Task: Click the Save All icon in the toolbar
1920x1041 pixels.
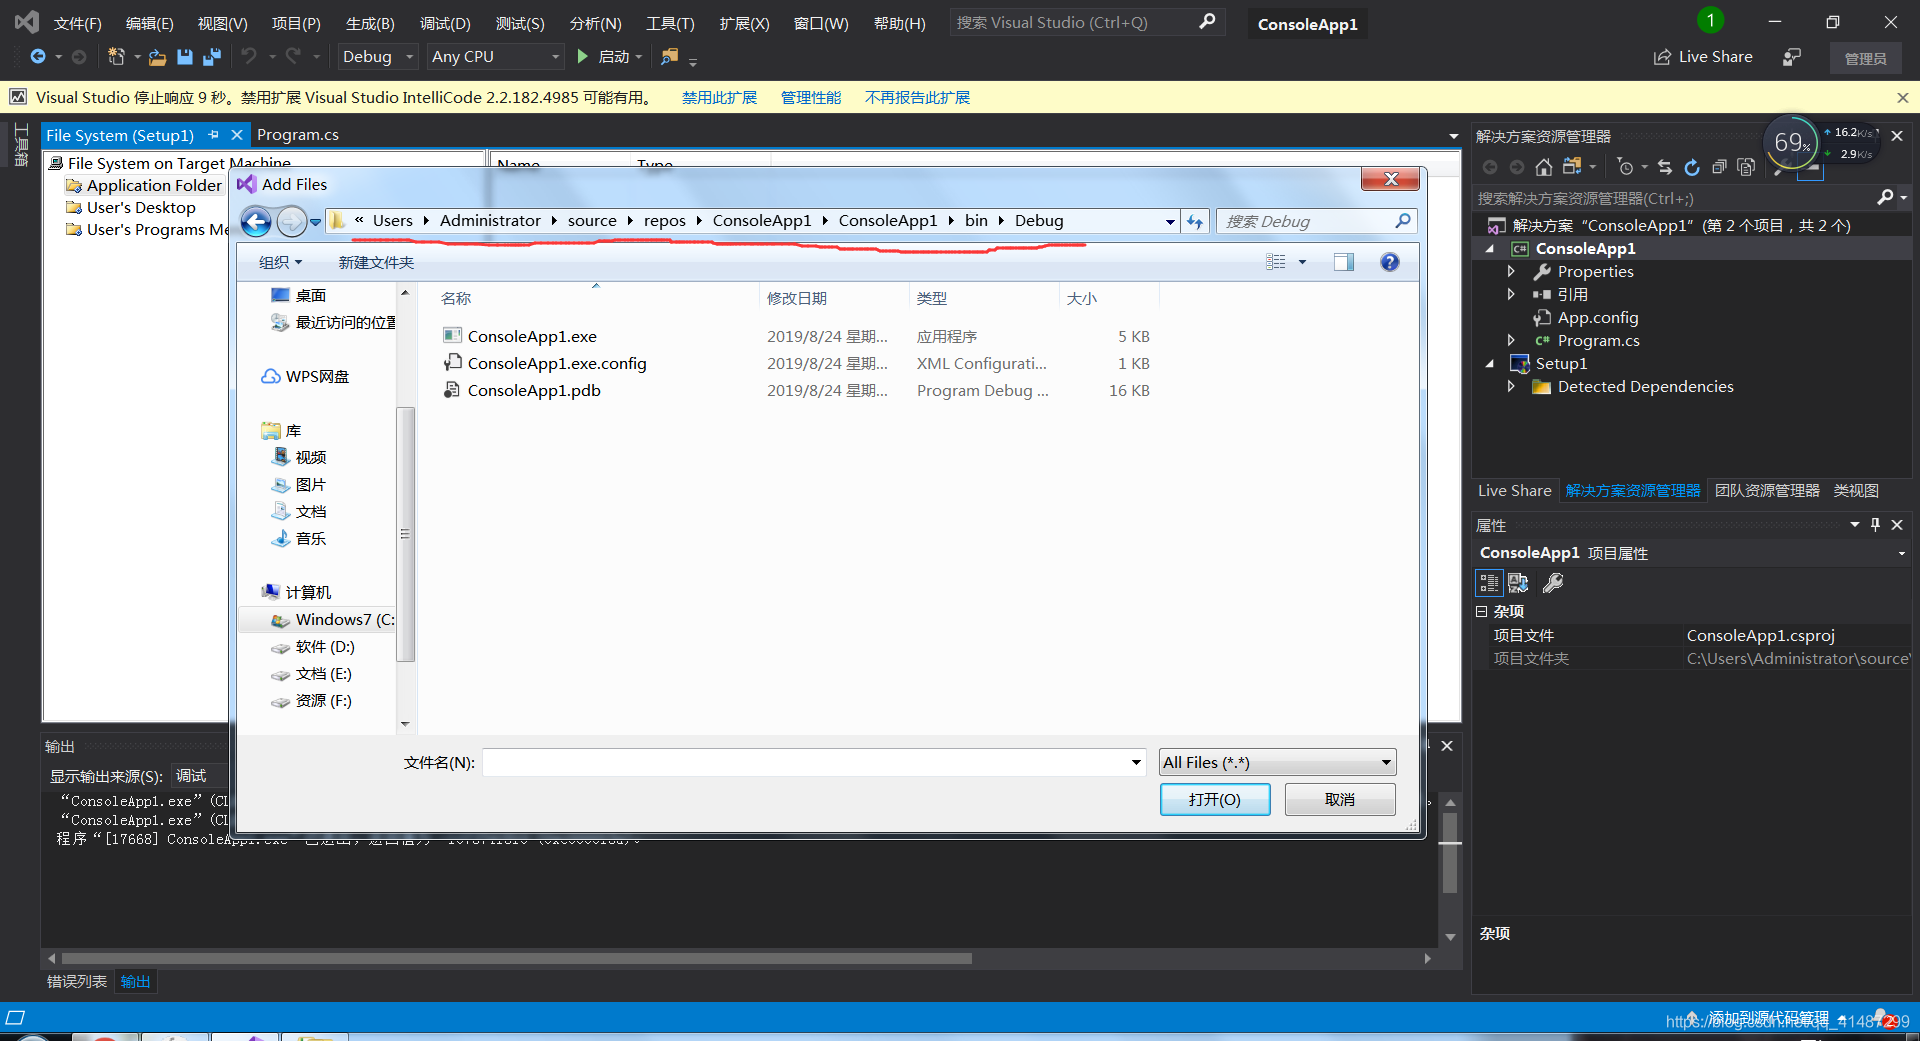Action: tap(211, 57)
